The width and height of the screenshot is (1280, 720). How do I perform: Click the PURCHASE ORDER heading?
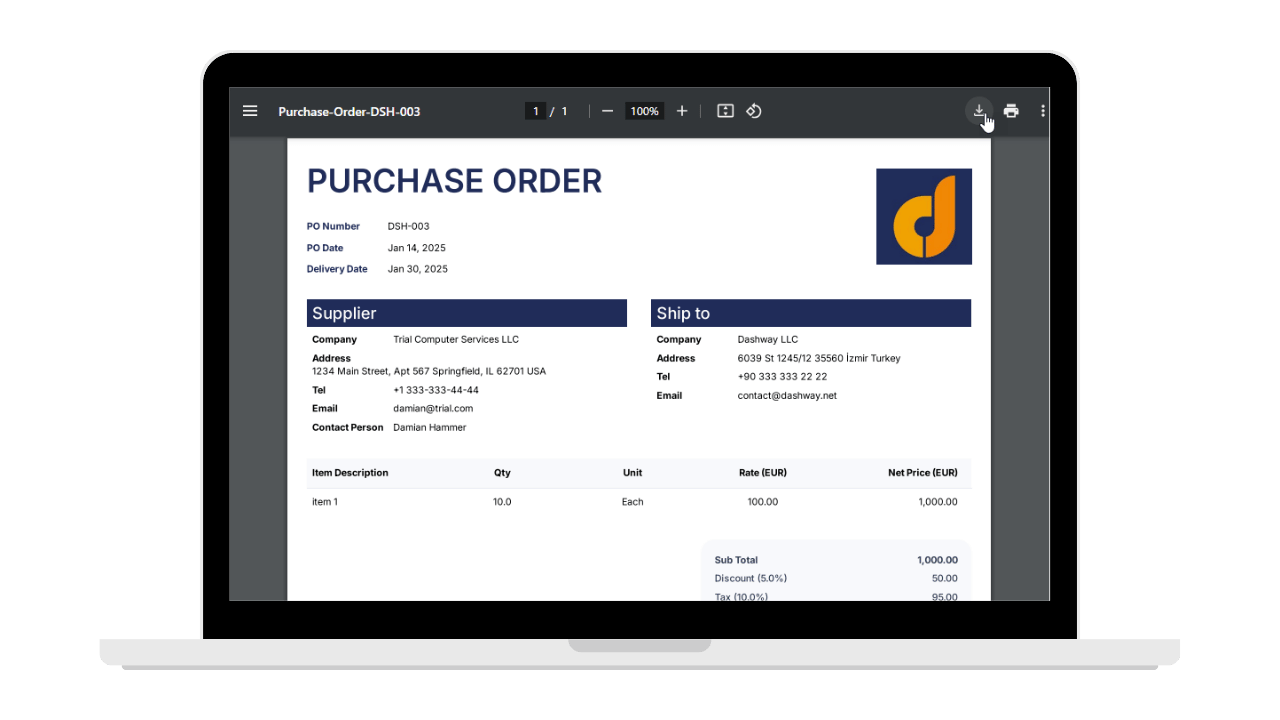coord(454,181)
